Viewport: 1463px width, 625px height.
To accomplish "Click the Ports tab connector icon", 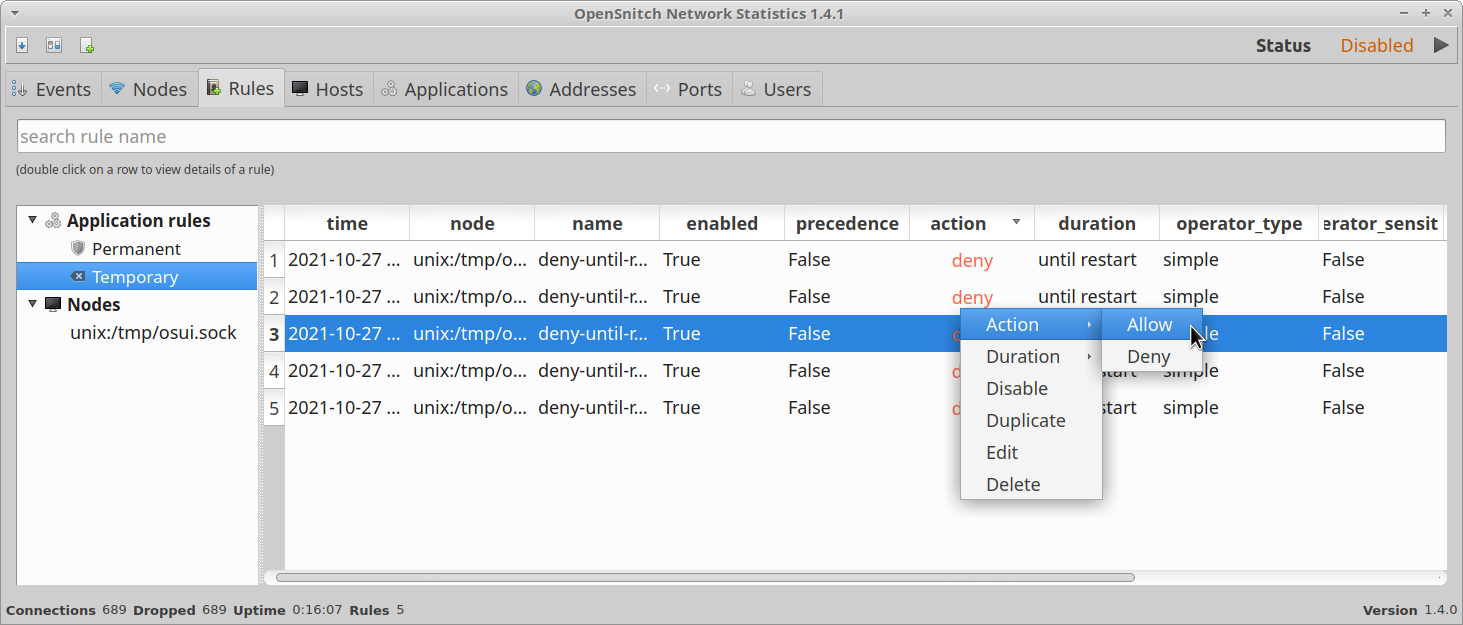I will (x=662, y=89).
